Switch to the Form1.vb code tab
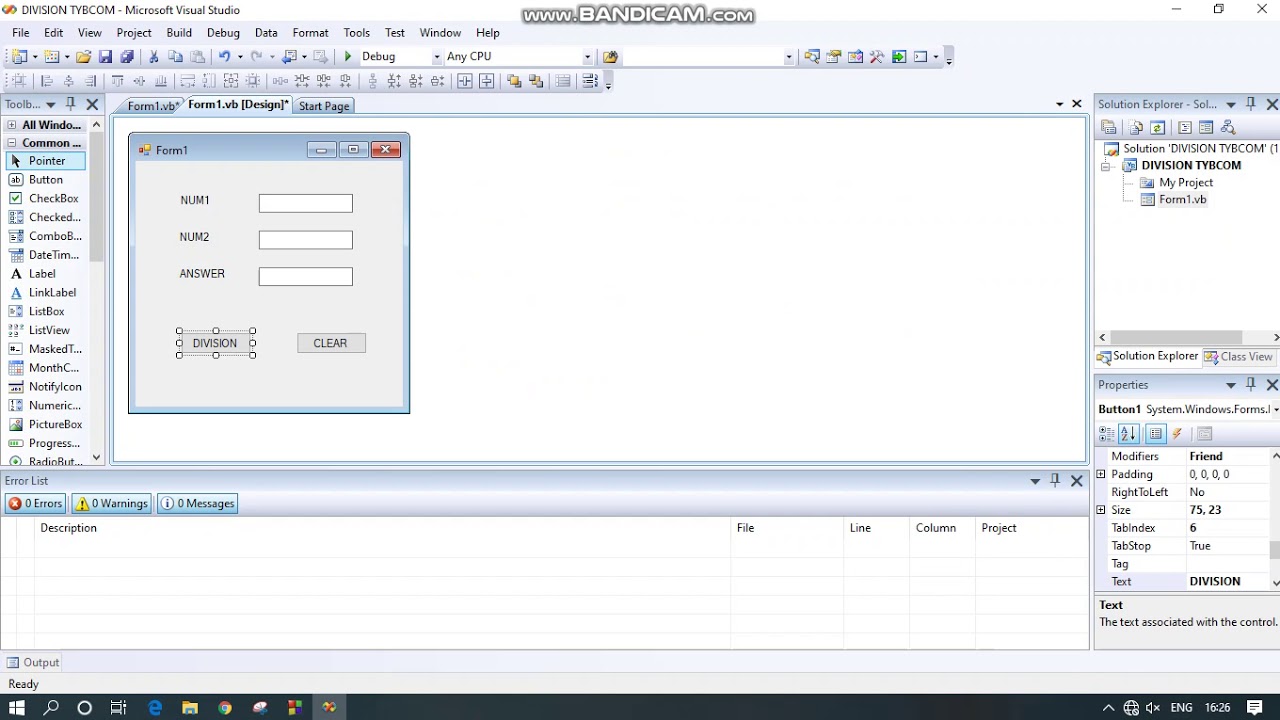1280x720 pixels. point(152,106)
